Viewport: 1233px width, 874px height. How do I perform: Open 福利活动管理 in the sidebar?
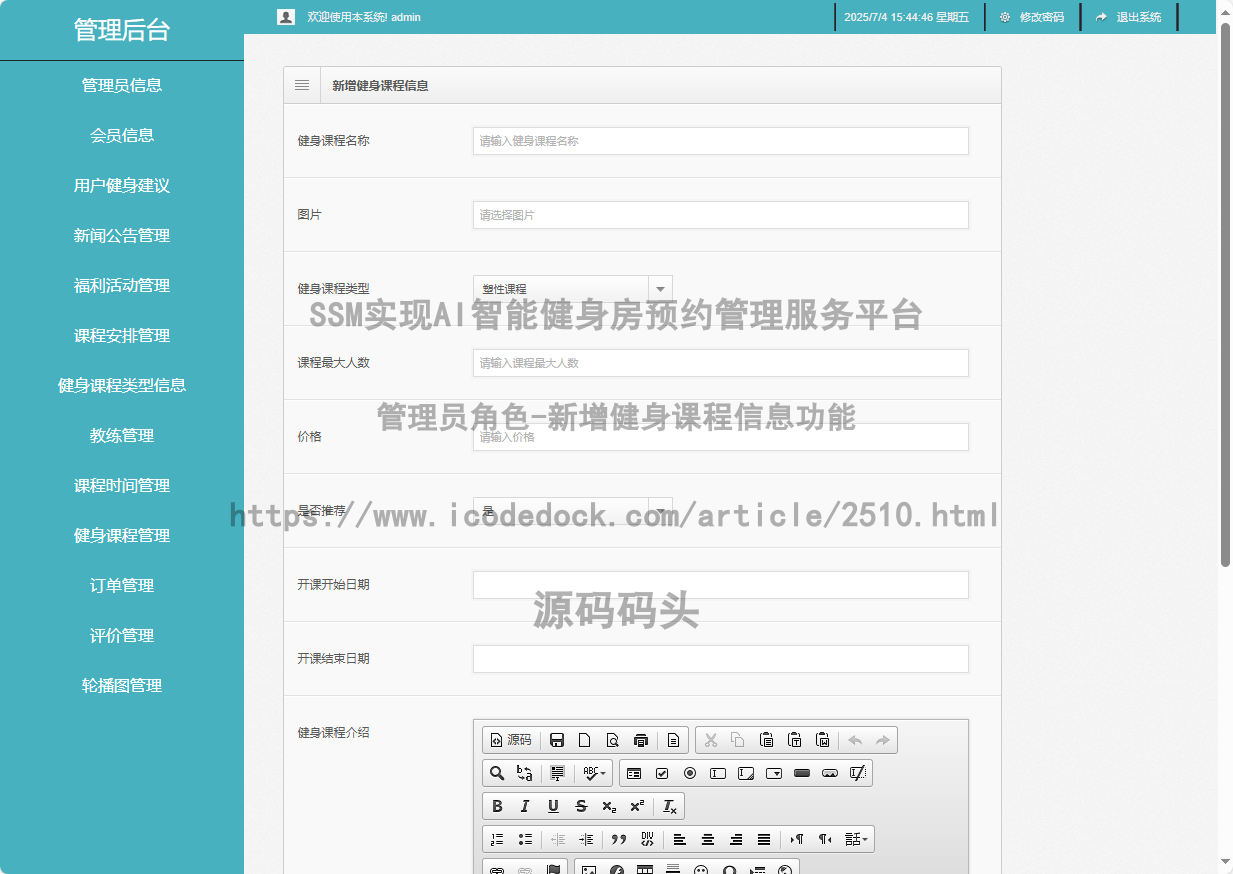tap(122, 285)
